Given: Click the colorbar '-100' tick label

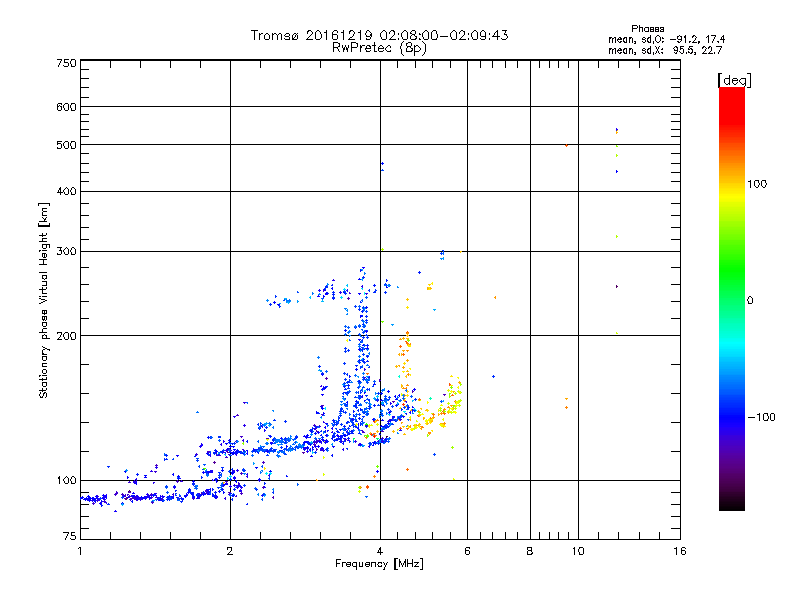Looking at the screenshot, I should [x=761, y=417].
